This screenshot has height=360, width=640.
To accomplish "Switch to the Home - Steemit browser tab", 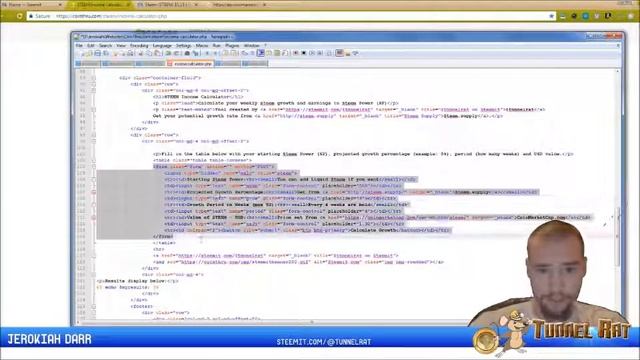I will 32,4.
